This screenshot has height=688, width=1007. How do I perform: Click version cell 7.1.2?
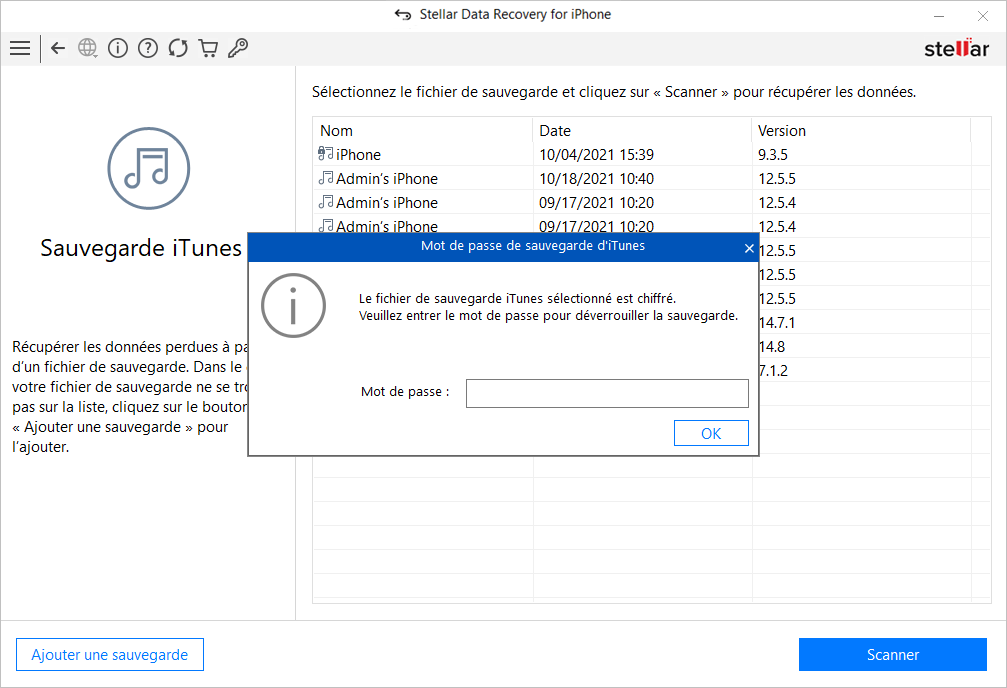(x=773, y=371)
